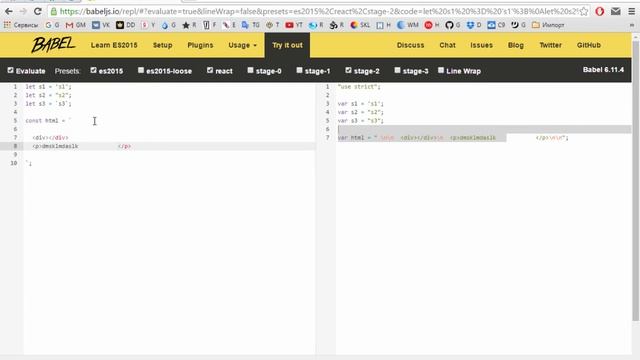Bookmark page with the star icon

click(584, 11)
